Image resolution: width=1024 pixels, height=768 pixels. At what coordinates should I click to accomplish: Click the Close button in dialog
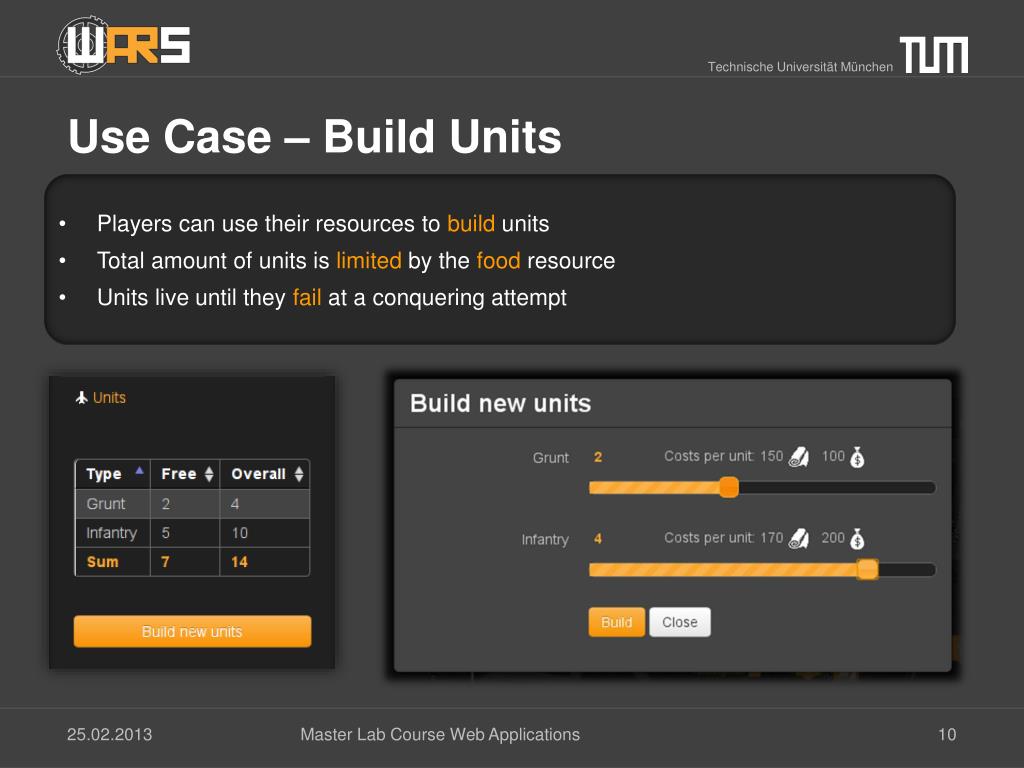coord(680,622)
